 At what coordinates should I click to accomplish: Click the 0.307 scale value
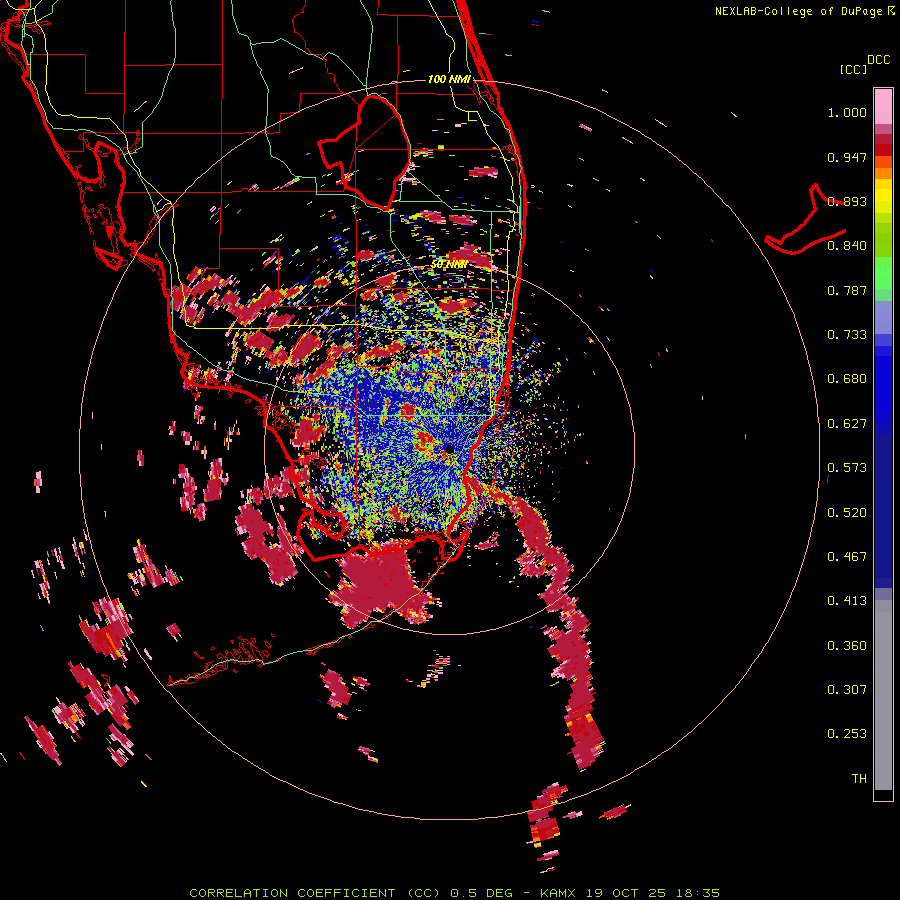click(x=847, y=689)
